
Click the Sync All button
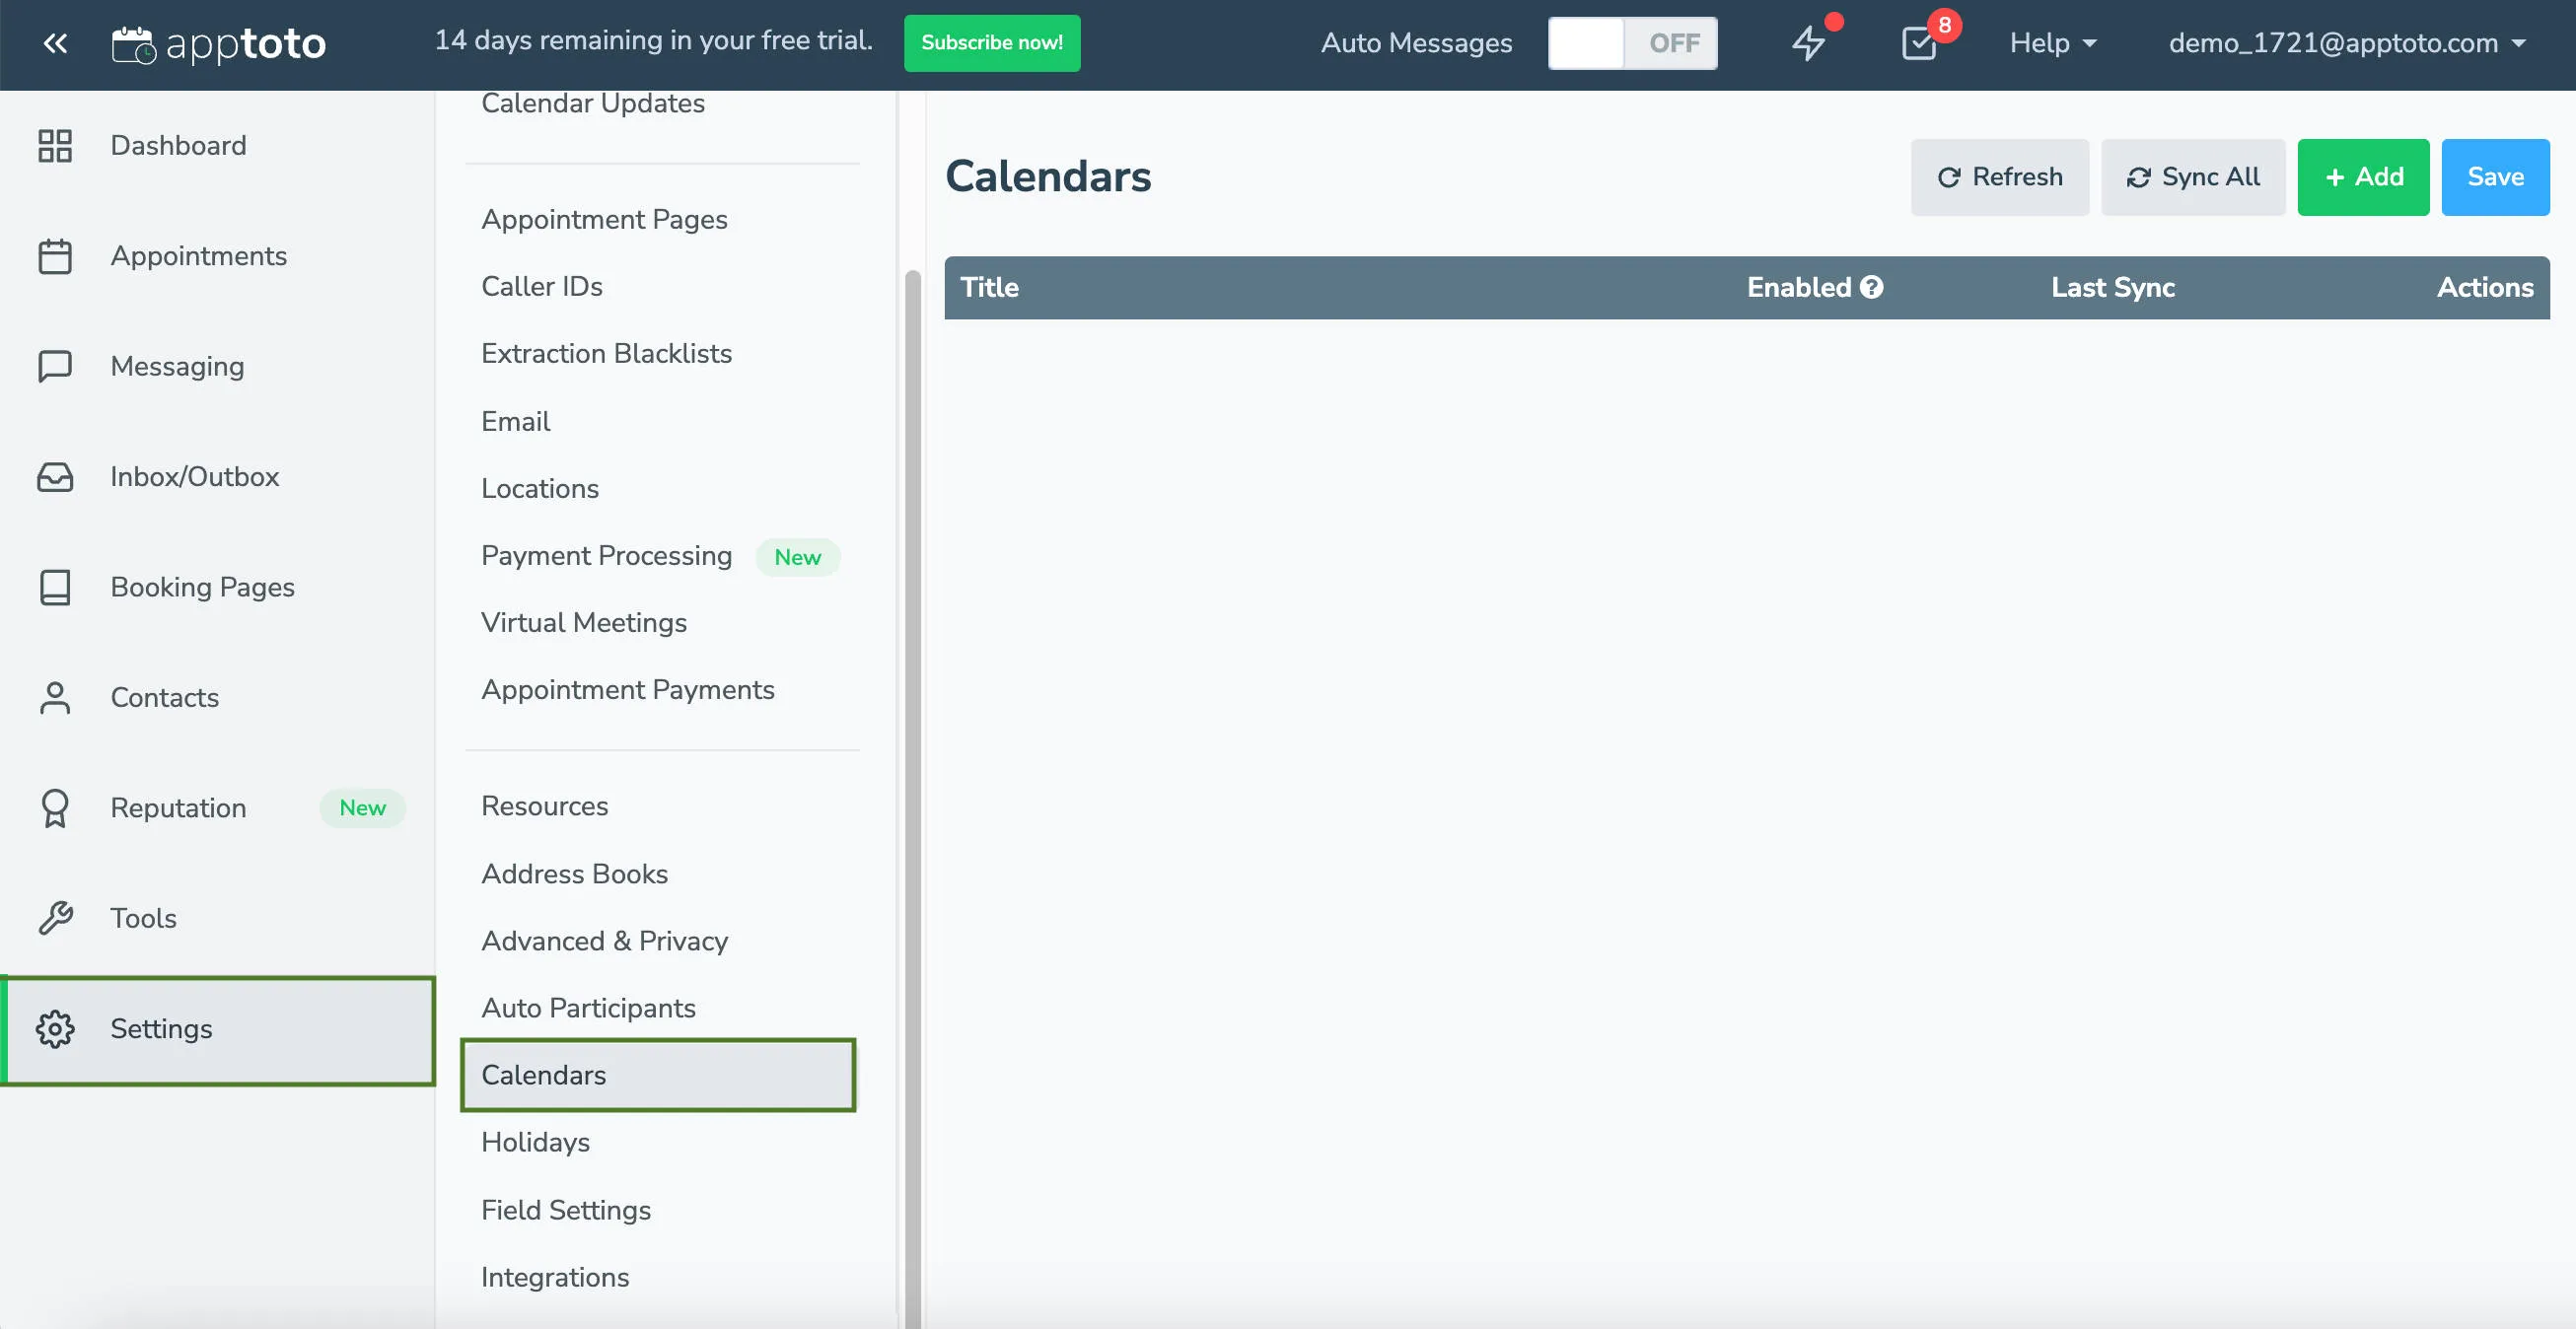(2193, 177)
